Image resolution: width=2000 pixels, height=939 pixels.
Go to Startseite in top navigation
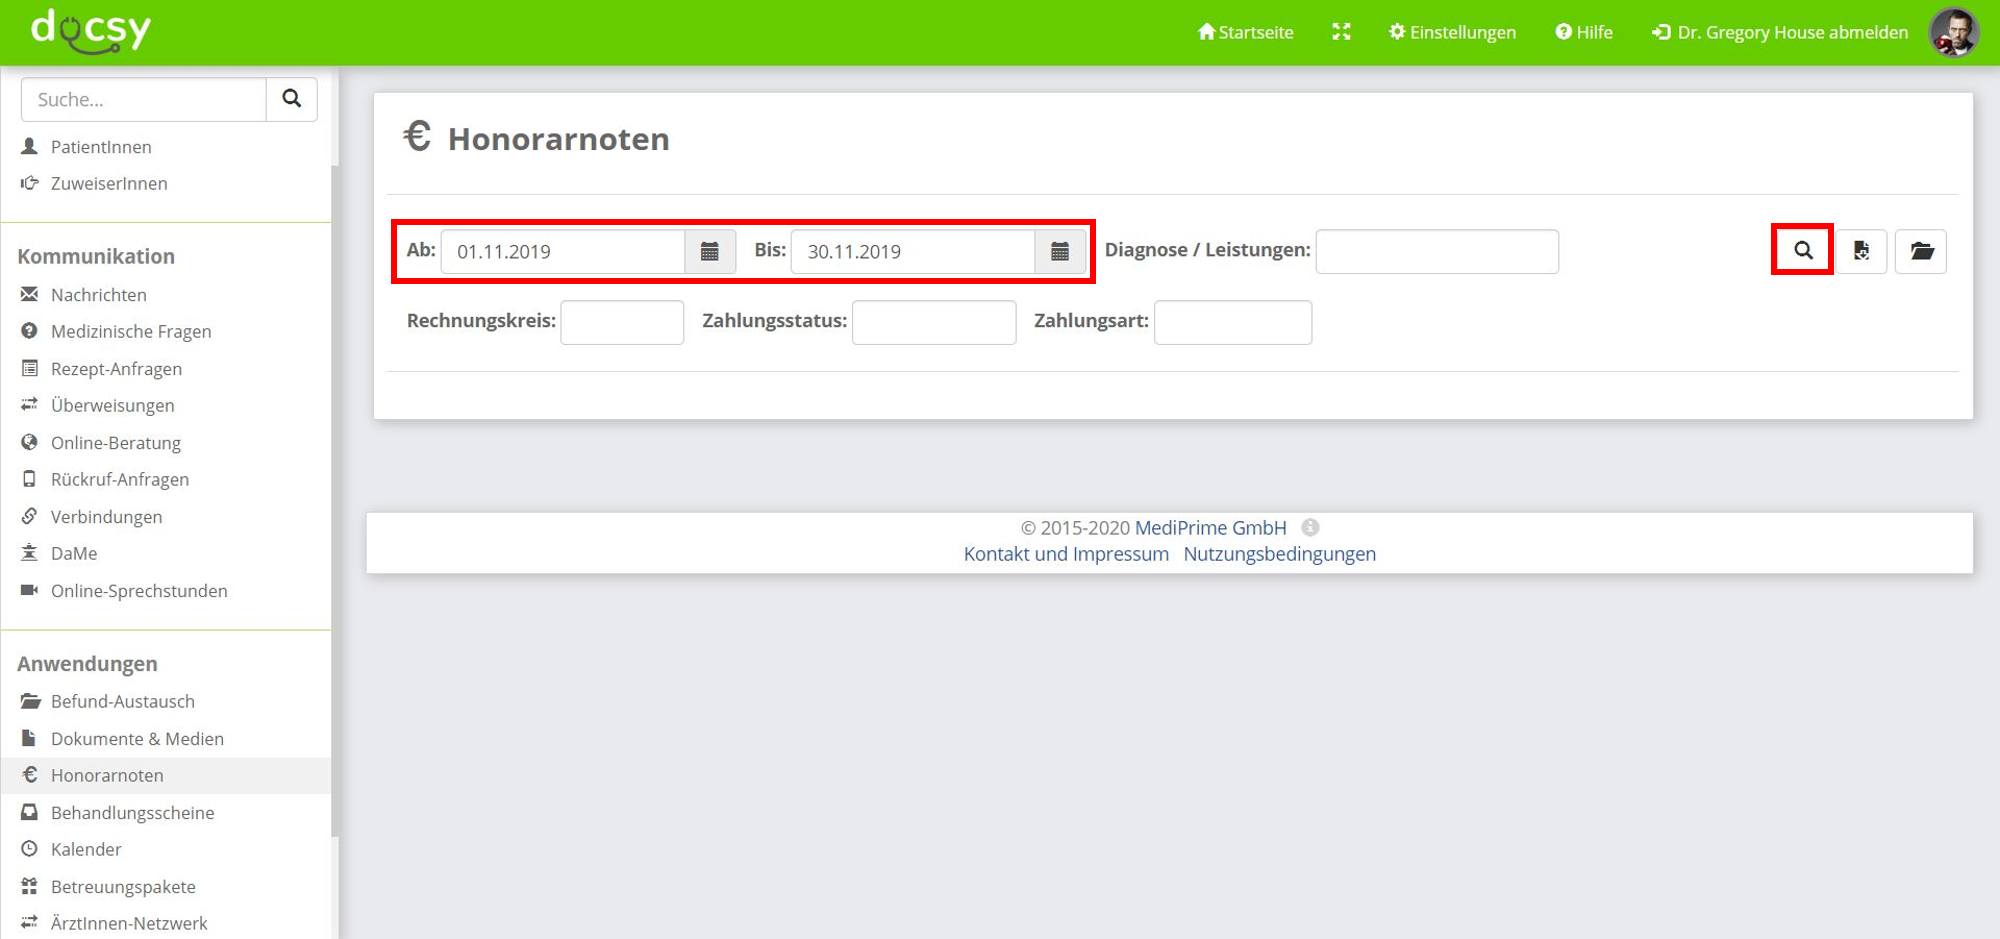[x=1245, y=32]
